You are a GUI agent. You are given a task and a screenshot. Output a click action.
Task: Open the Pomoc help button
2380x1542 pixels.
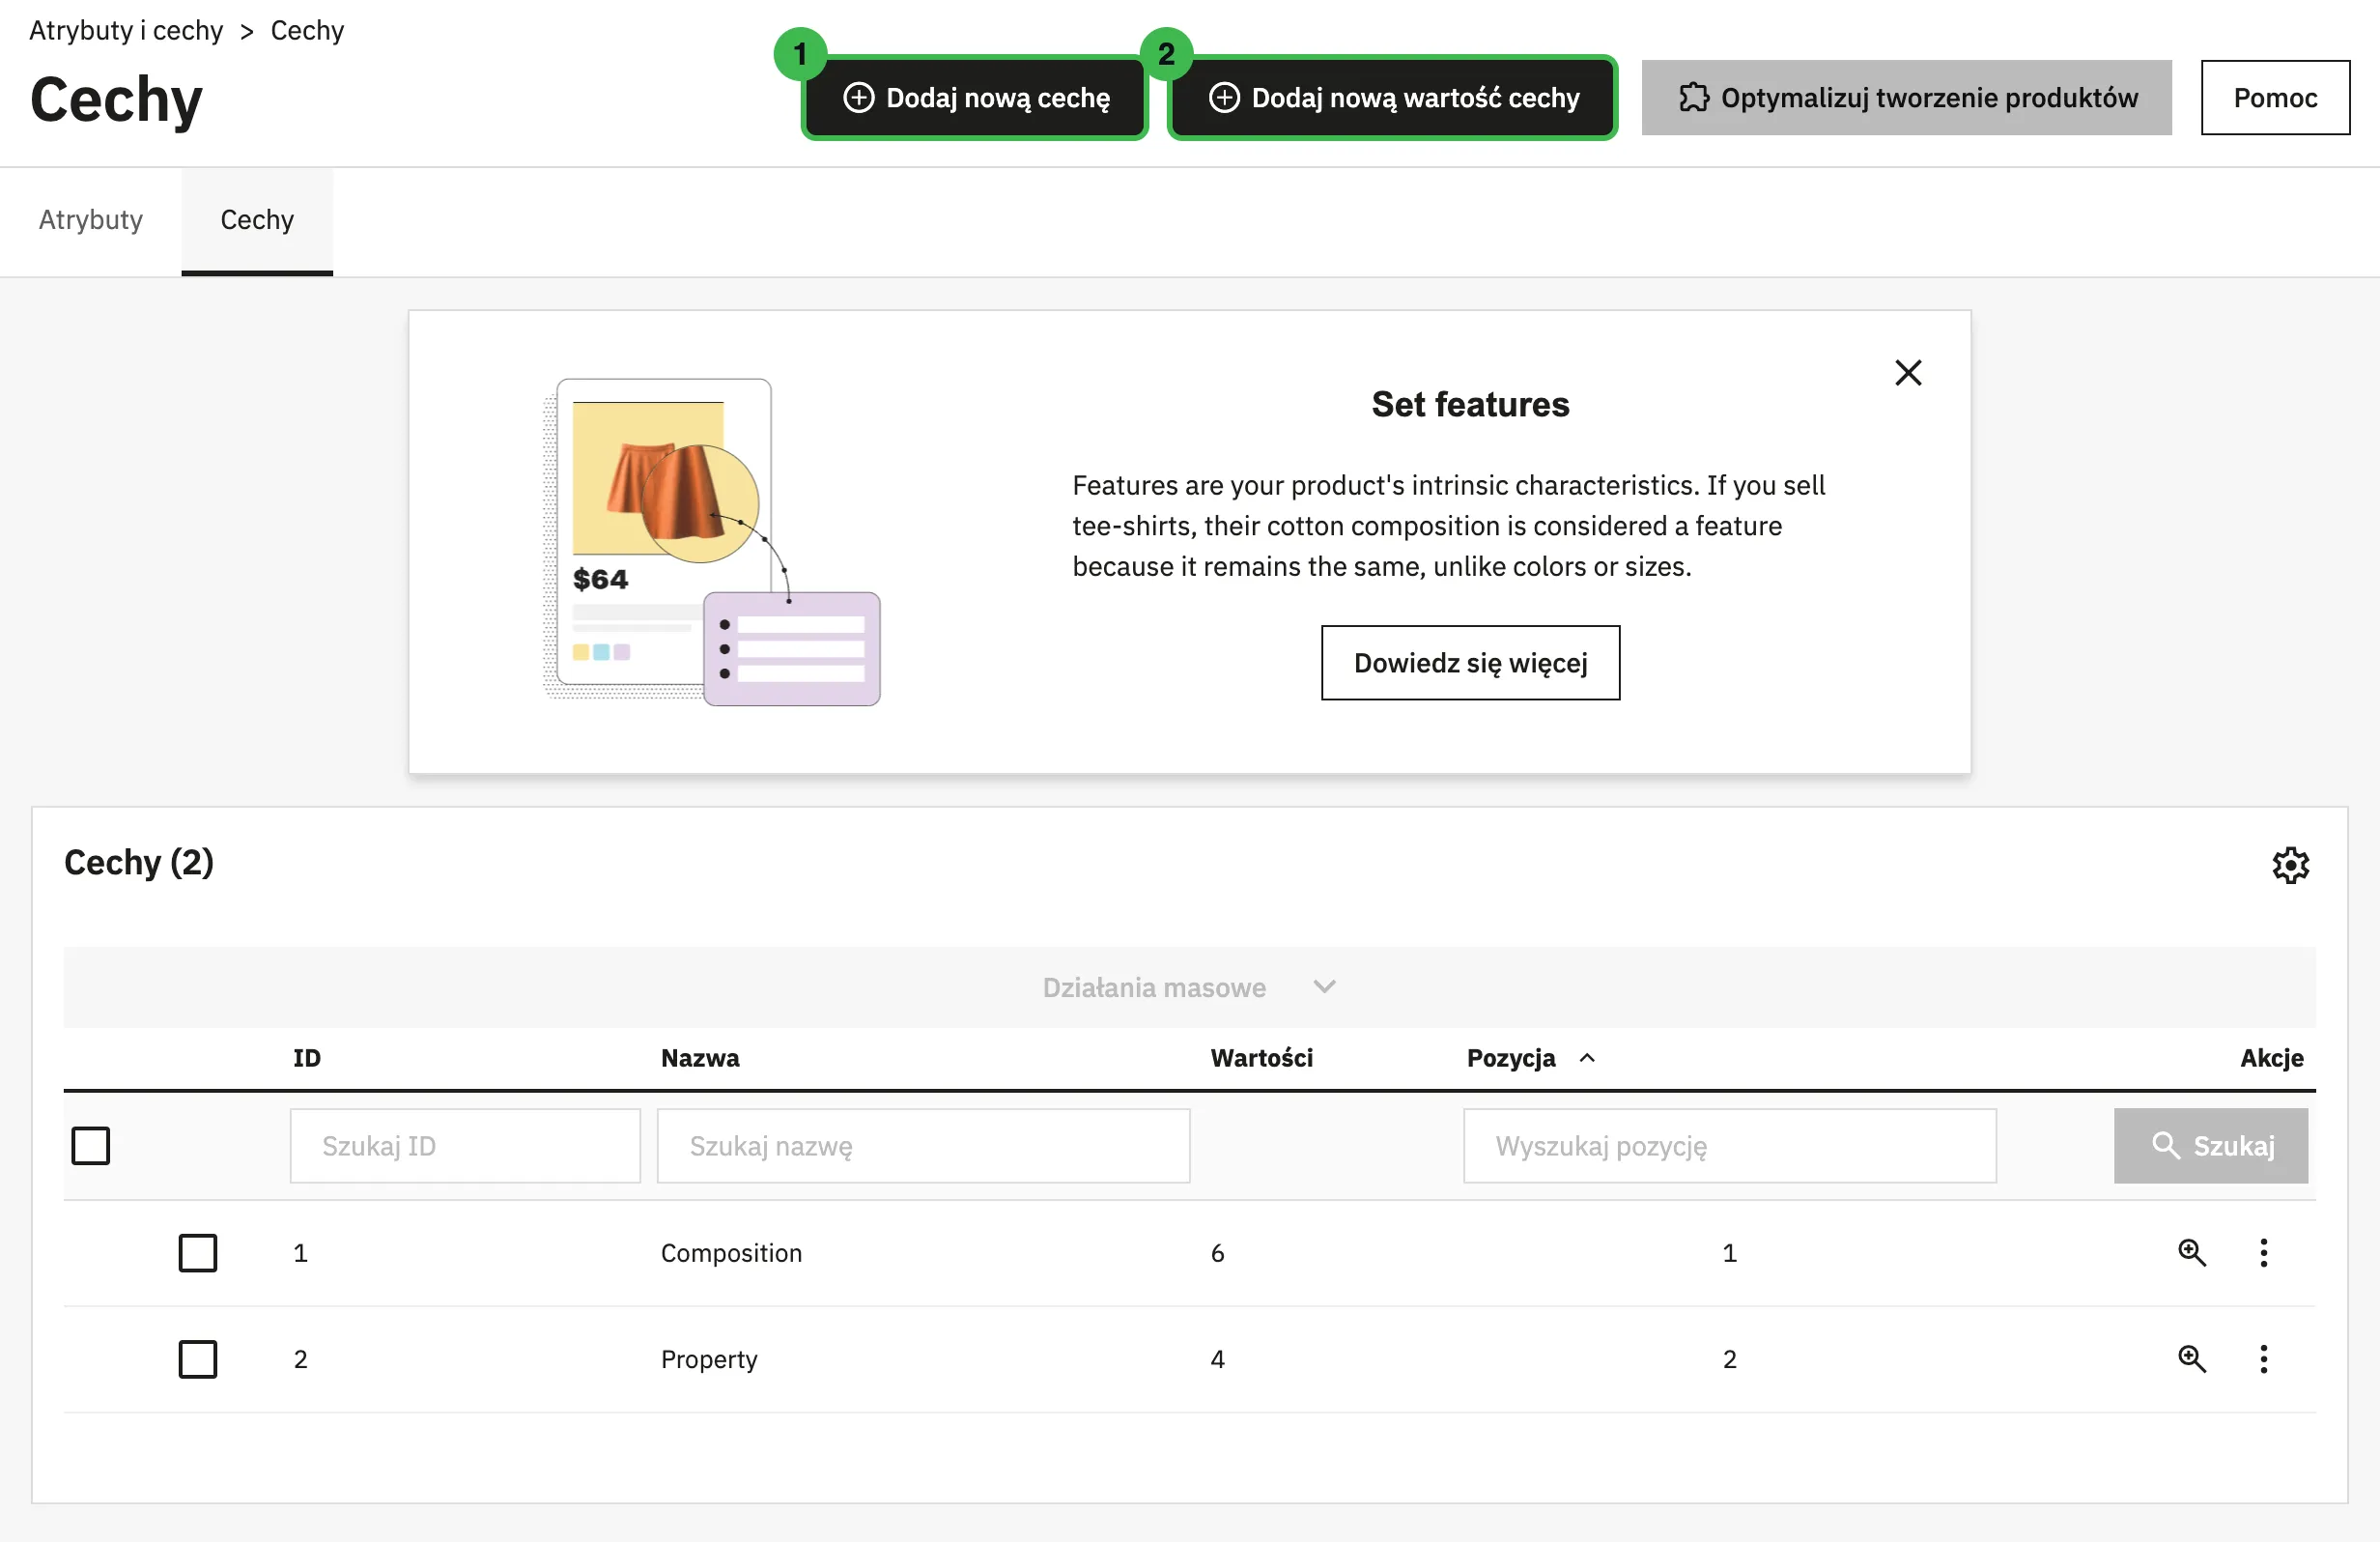2275,98
